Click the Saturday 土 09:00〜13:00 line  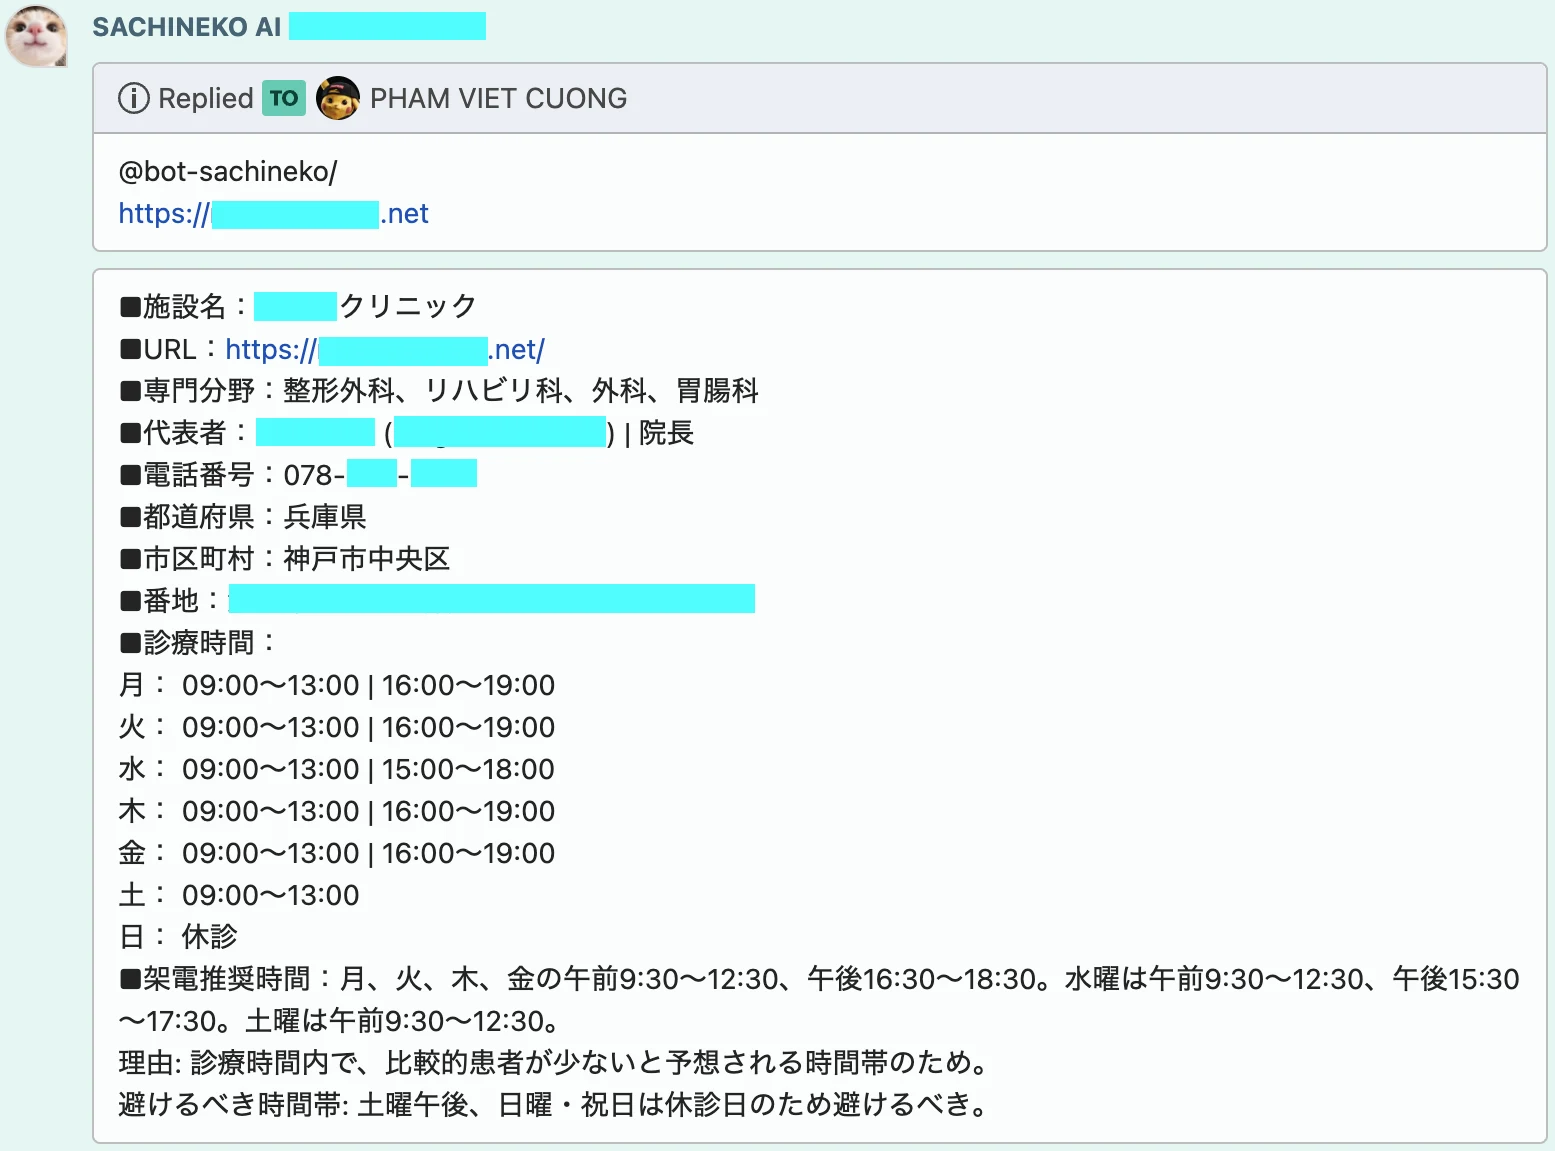pyautogui.click(x=239, y=895)
